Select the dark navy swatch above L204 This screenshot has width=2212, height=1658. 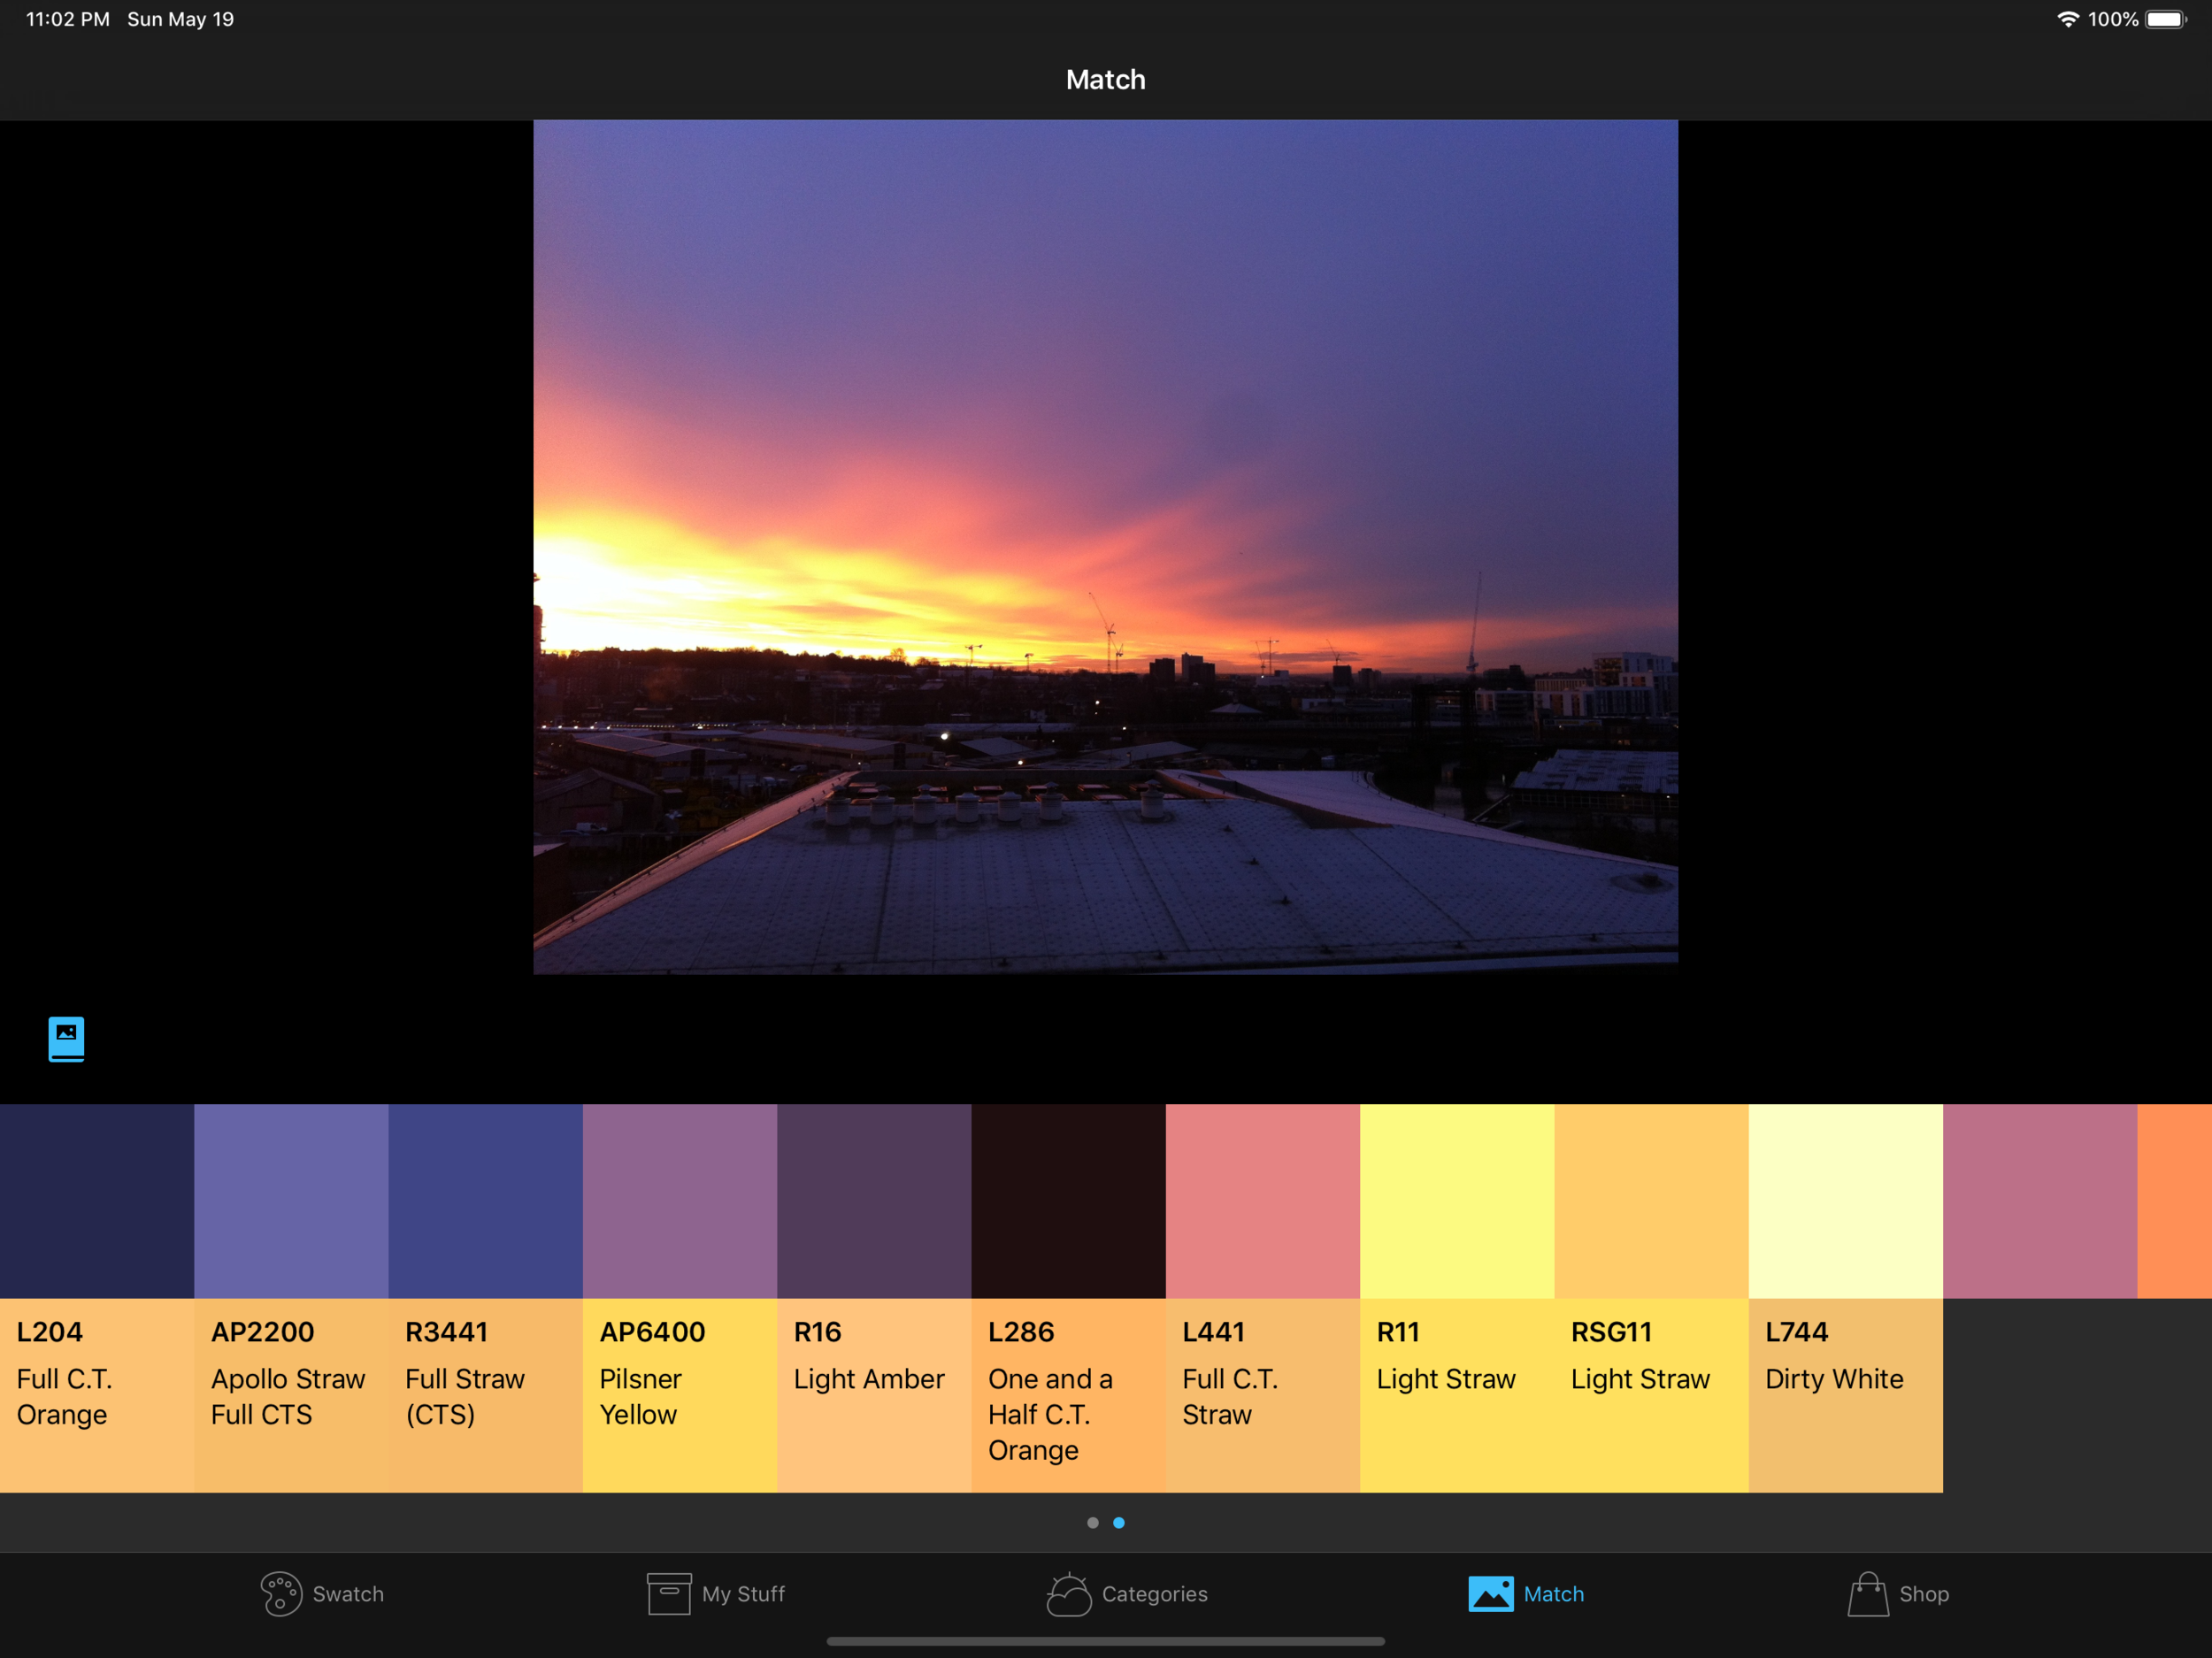97,1201
